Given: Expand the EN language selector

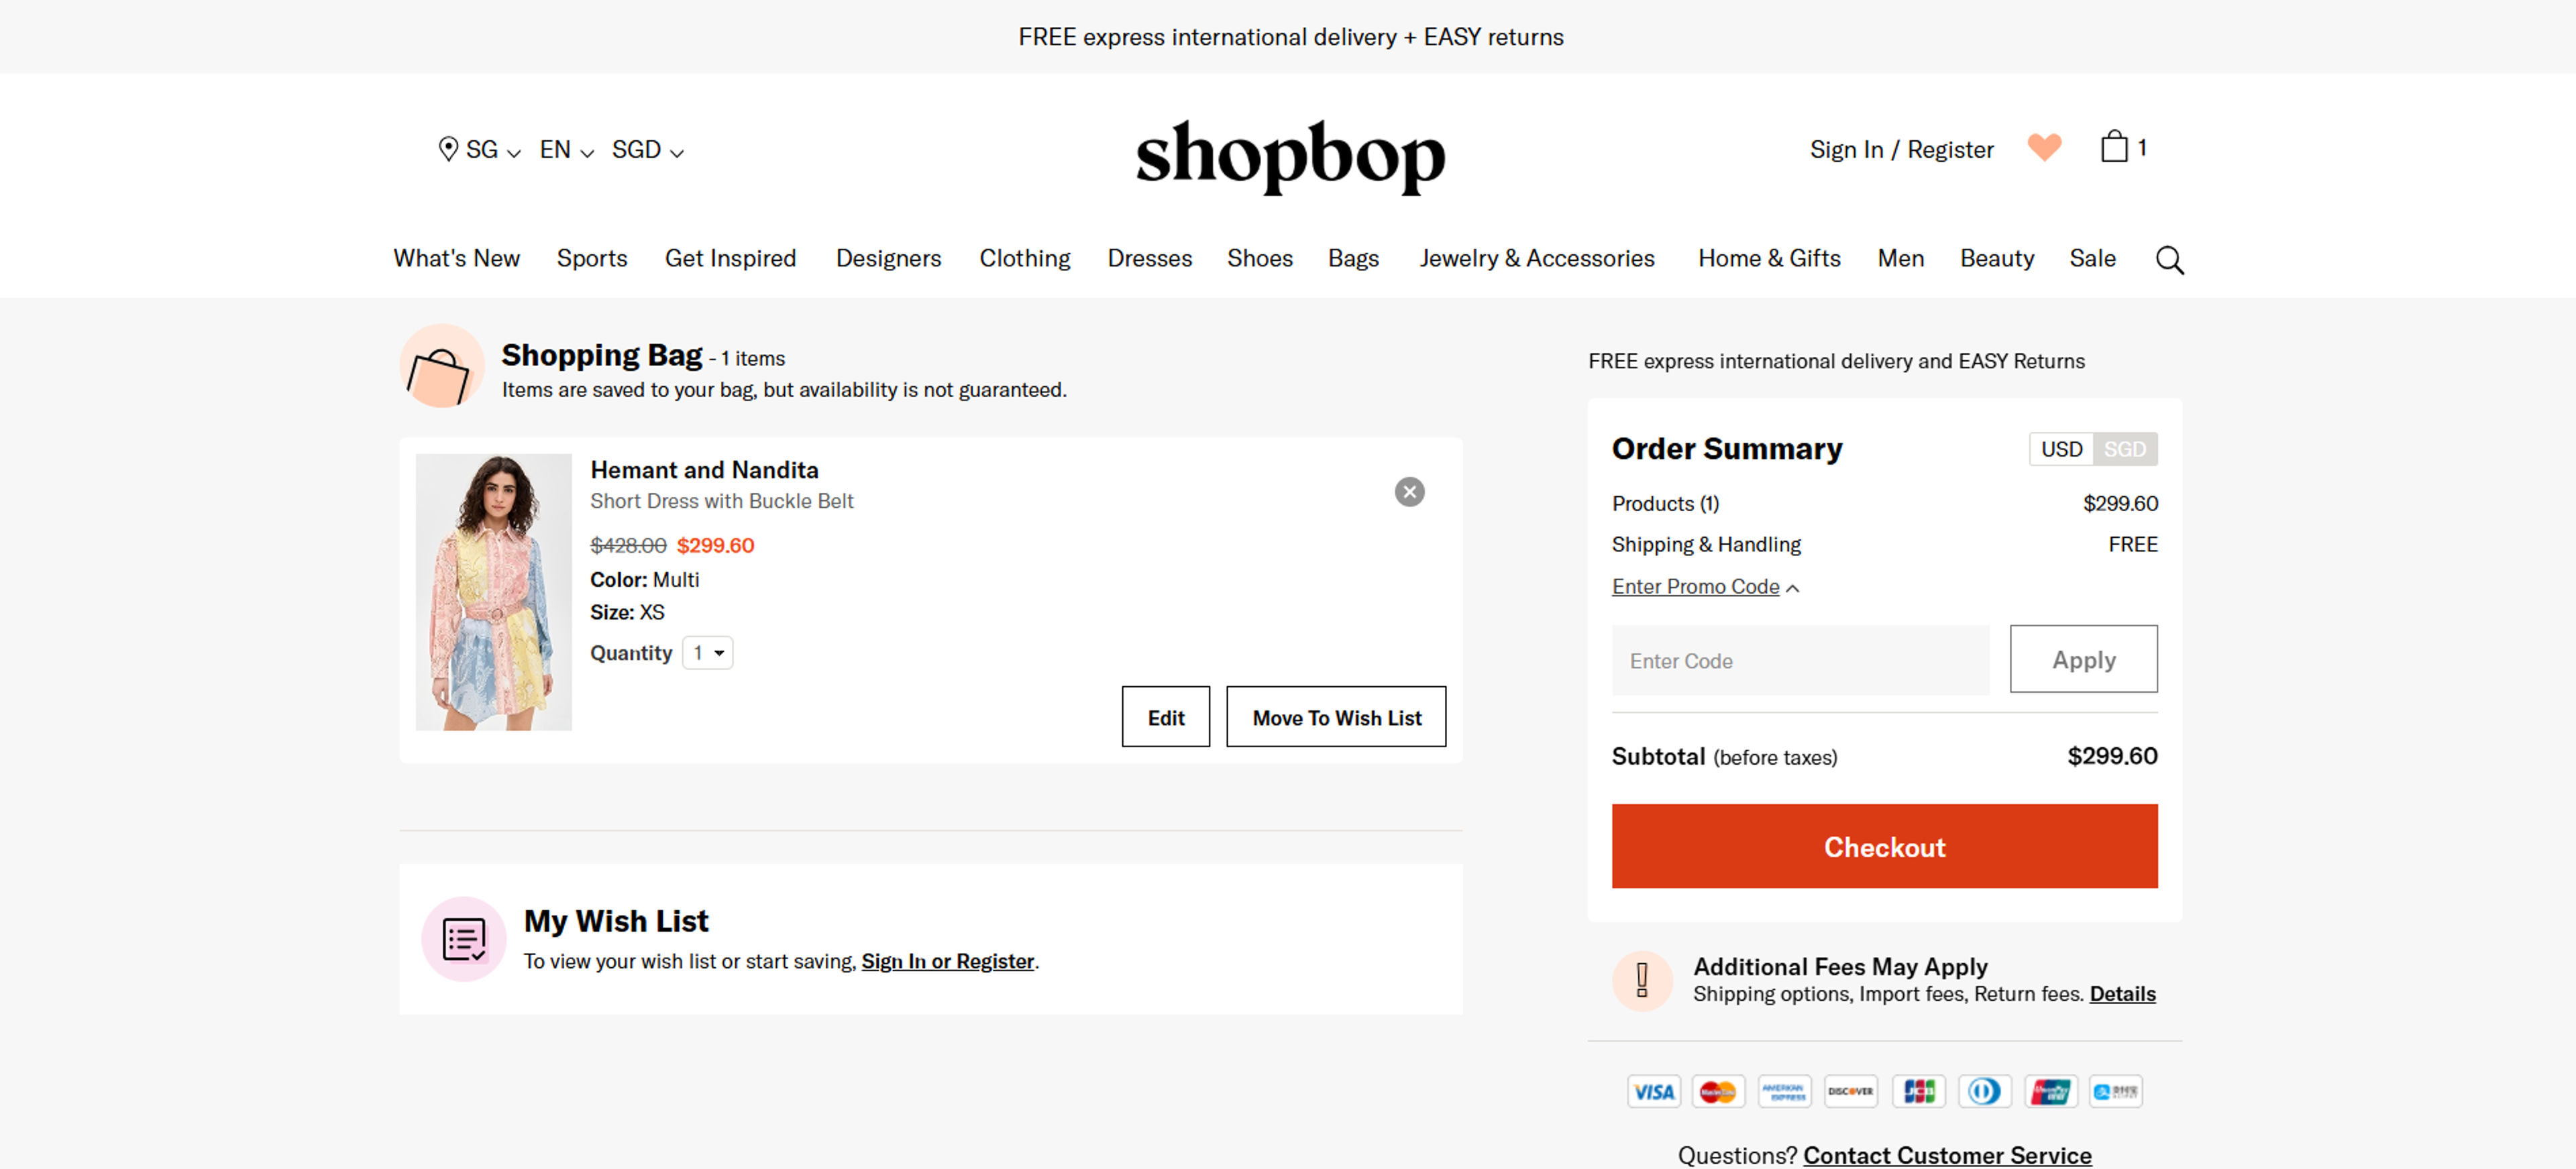Looking at the screenshot, I should click(566, 150).
